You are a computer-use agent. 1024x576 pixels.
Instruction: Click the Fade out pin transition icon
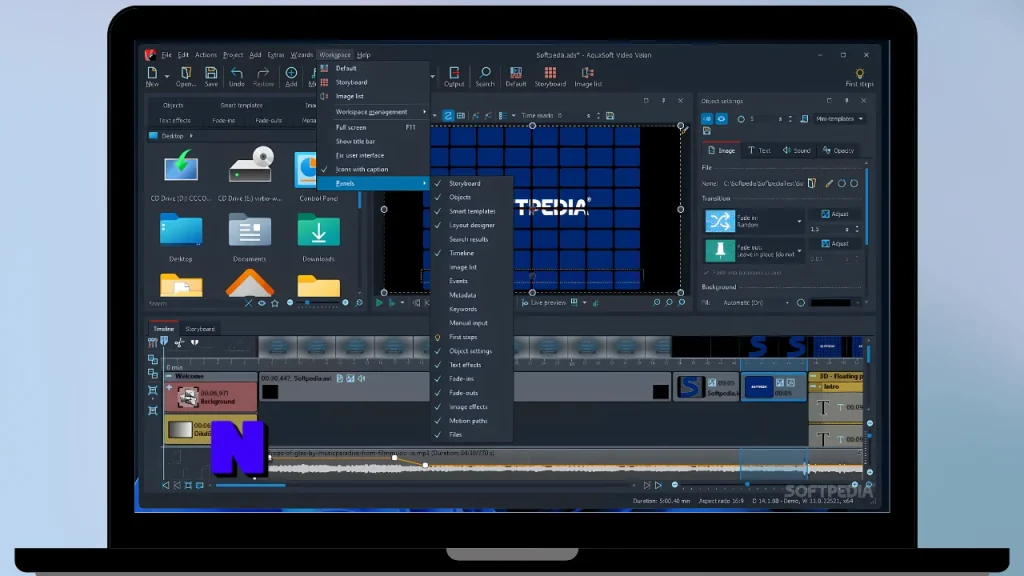720,250
